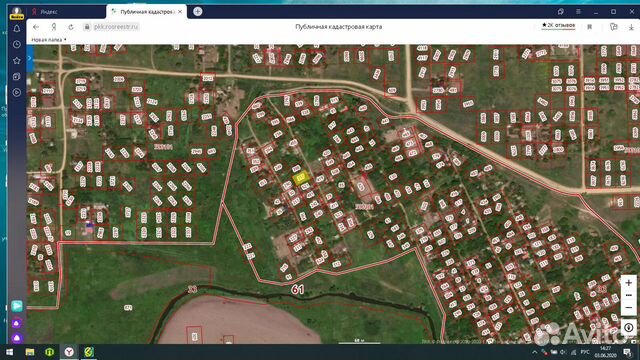Go back with the left arrow button
640x360 pixels.
click(36, 27)
